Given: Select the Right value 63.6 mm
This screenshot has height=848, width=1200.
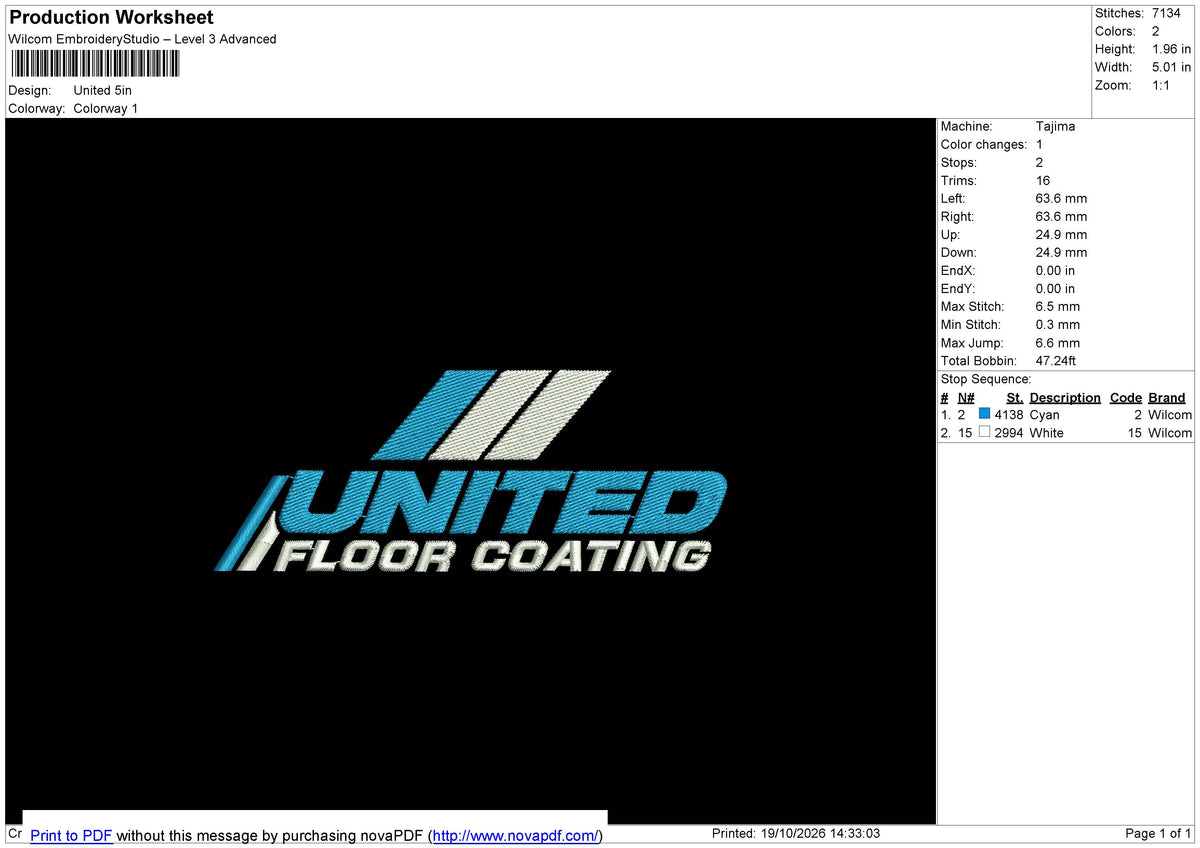Looking at the screenshot, I should (1061, 216).
